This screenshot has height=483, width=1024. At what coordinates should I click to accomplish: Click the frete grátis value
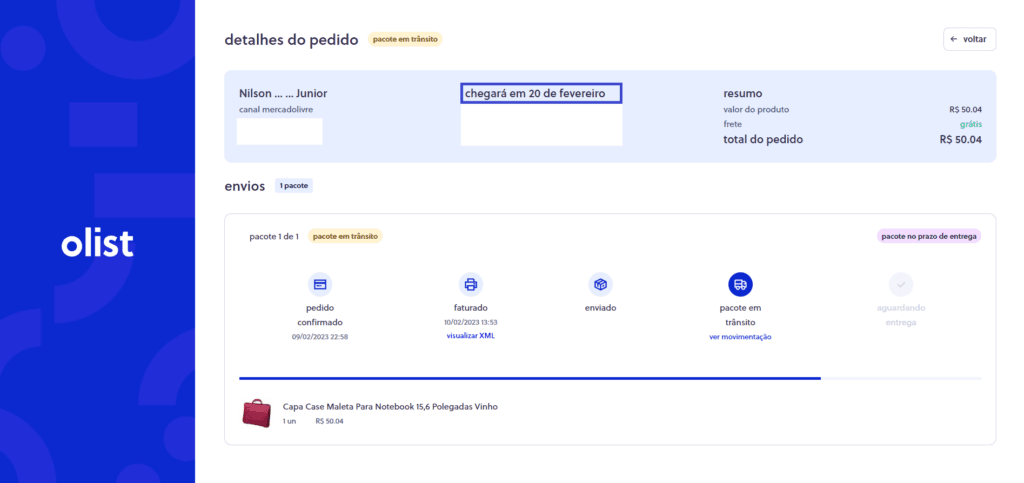tap(970, 124)
